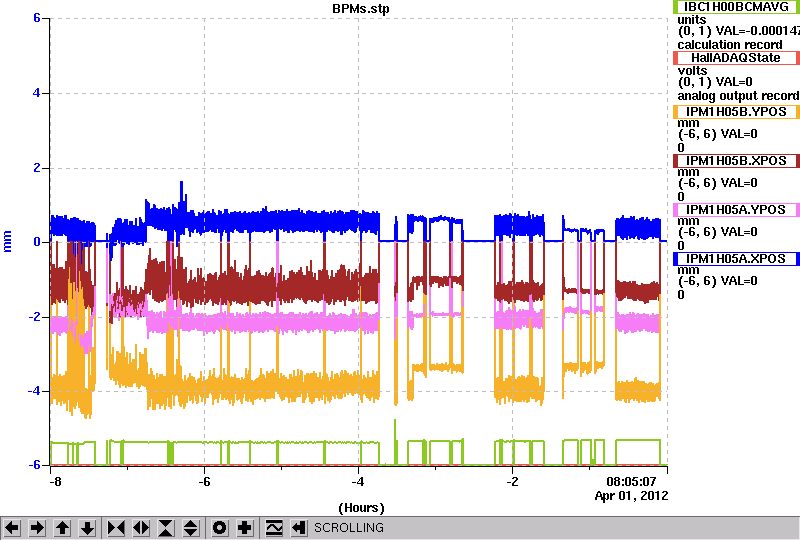This screenshot has width=800, height=540.
Task: Click the plus icon in the toolbar
Action: pos(245,528)
